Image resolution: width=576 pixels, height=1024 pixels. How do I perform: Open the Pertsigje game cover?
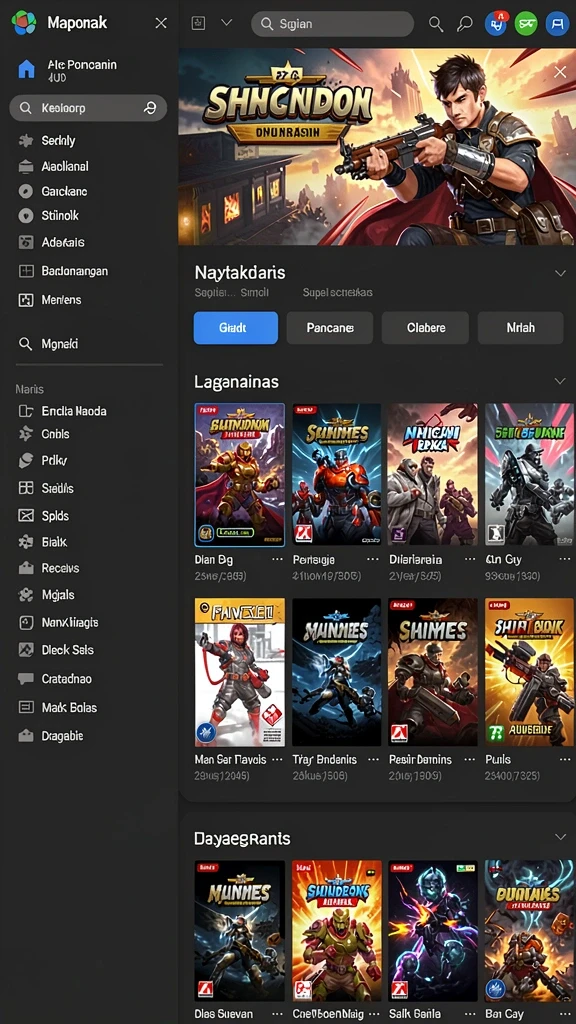pos(336,475)
